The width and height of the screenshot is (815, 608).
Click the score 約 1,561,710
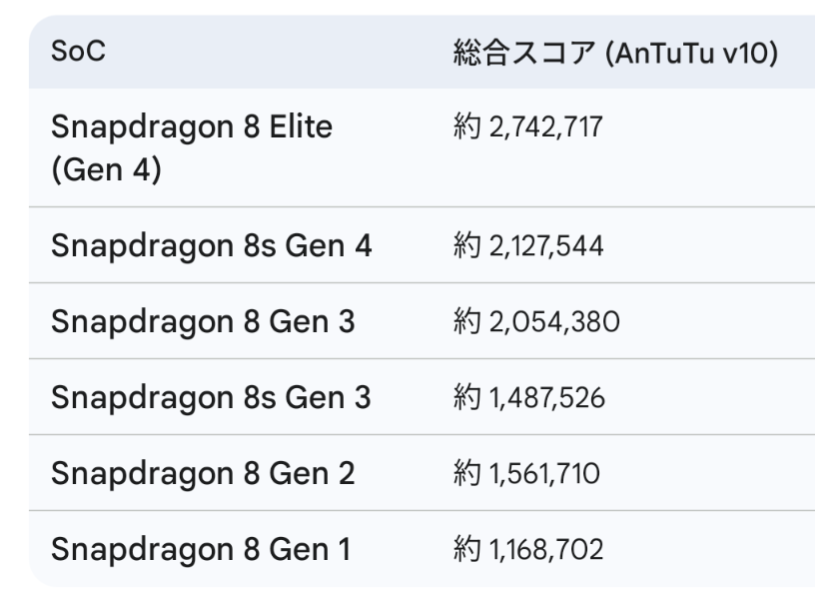(x=527, y=473)
